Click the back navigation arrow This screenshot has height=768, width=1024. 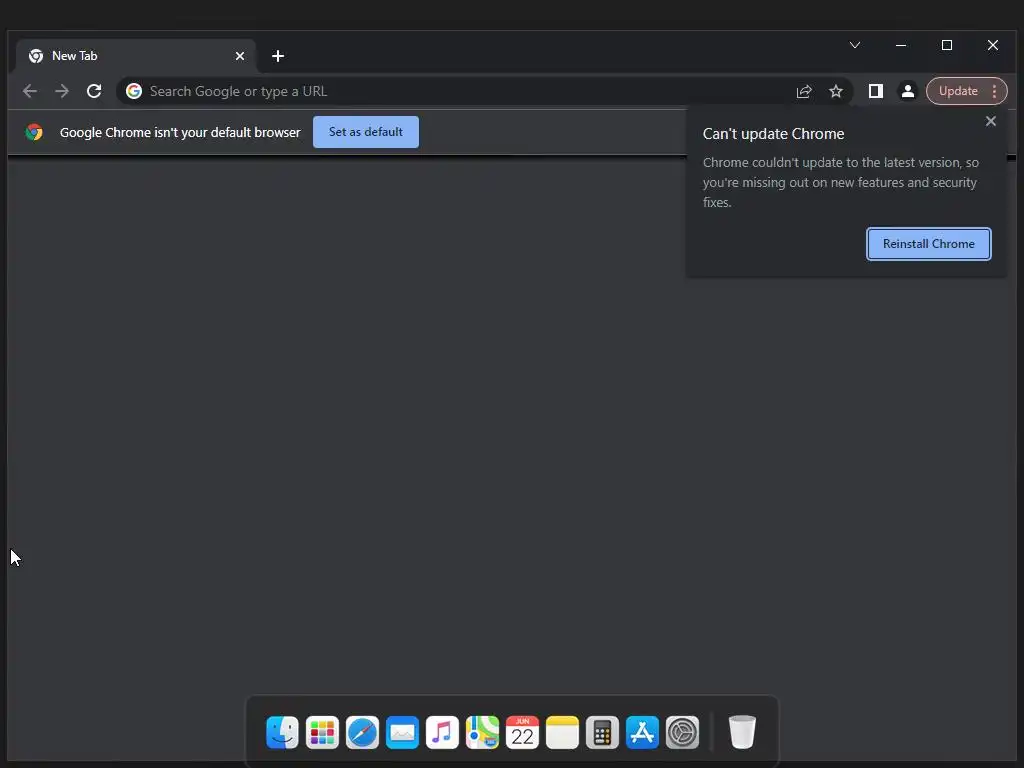pos(29,91)
